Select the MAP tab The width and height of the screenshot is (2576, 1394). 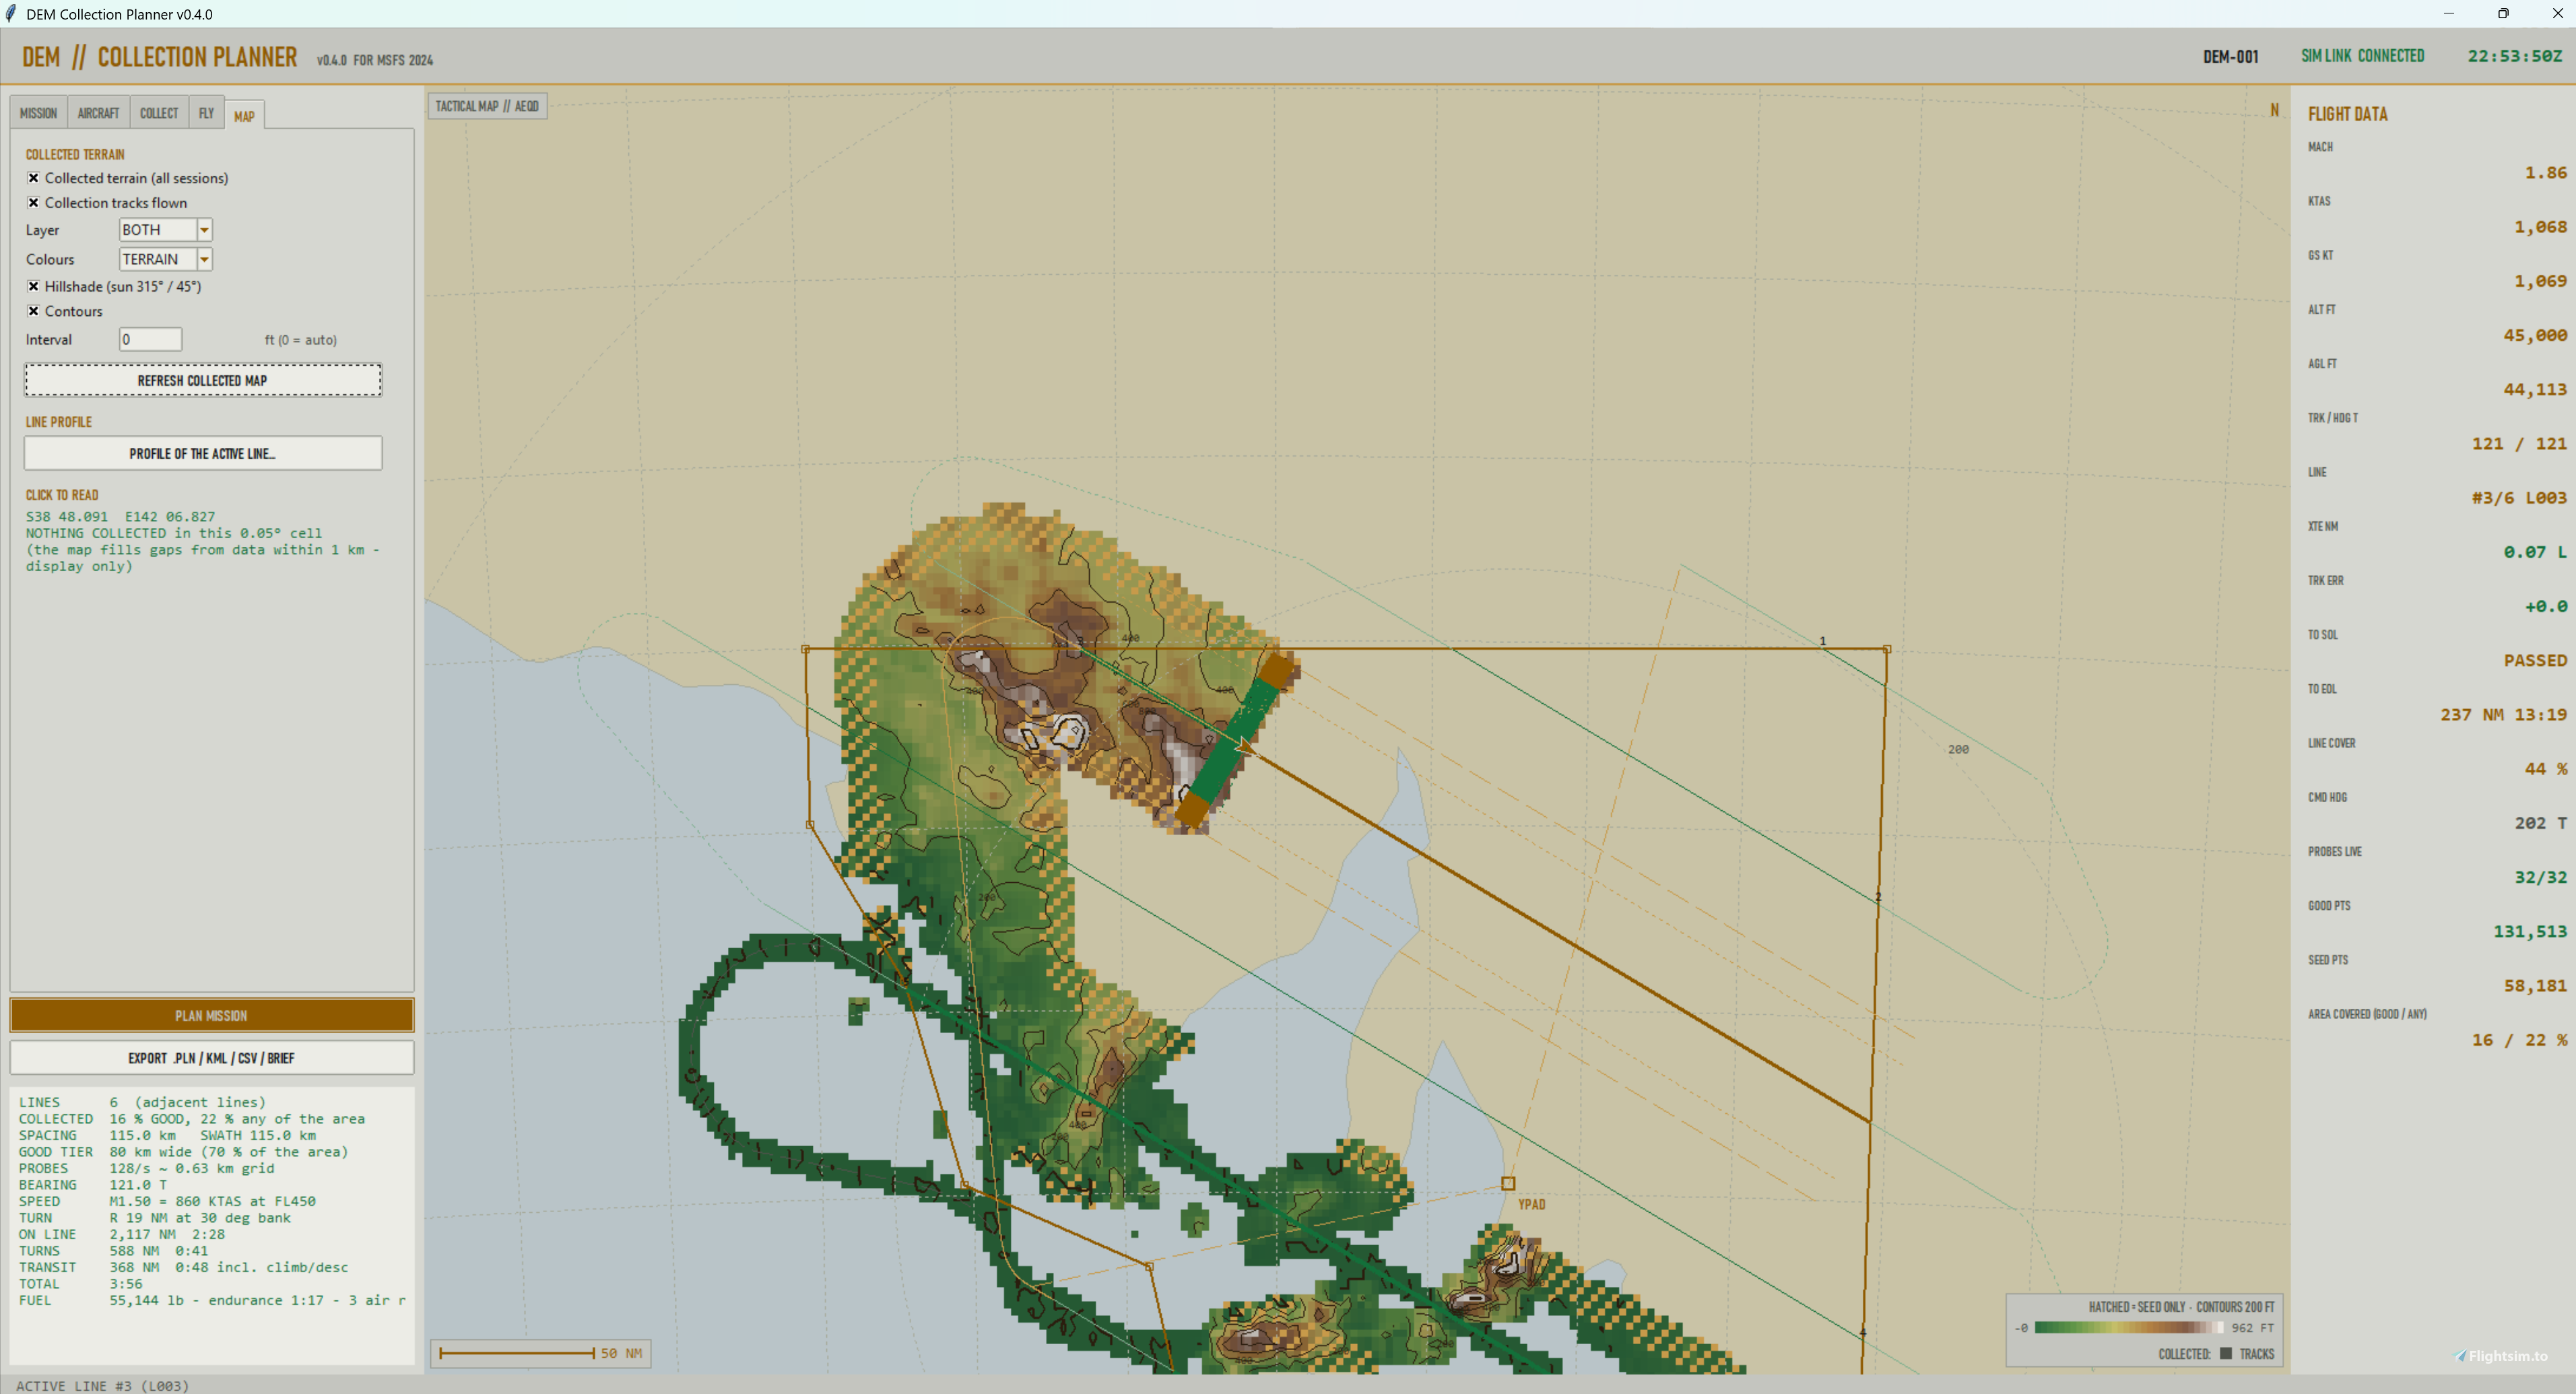coord(244,115)
